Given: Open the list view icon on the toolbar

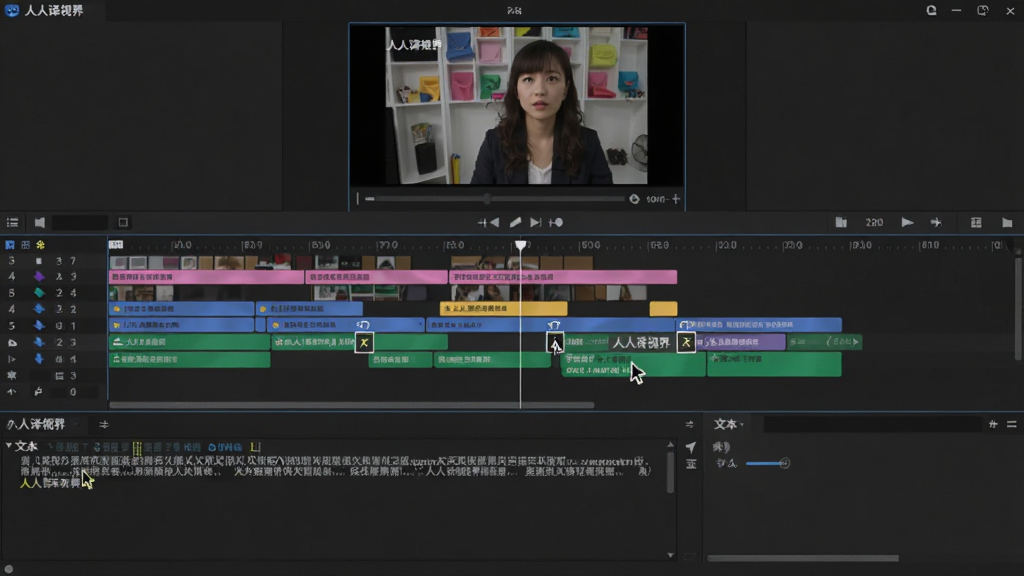Looking at the screenshot, I should pyautogui.click(x=12, y=223).
